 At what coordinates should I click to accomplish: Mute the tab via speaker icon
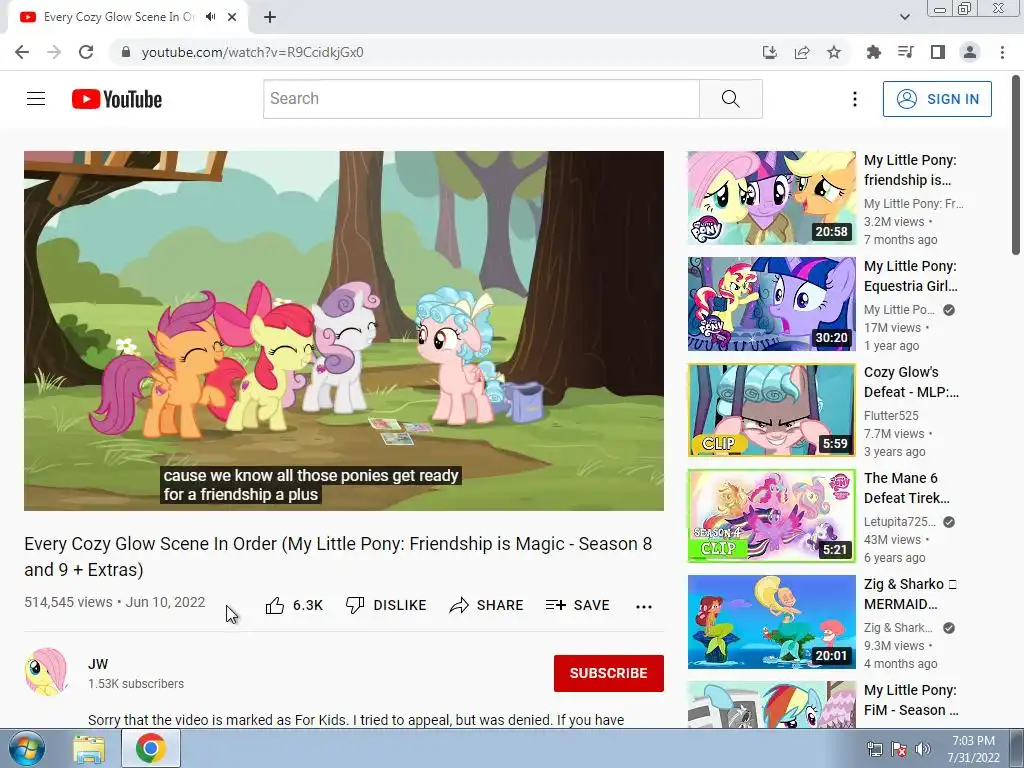click(x=210, y=17)
